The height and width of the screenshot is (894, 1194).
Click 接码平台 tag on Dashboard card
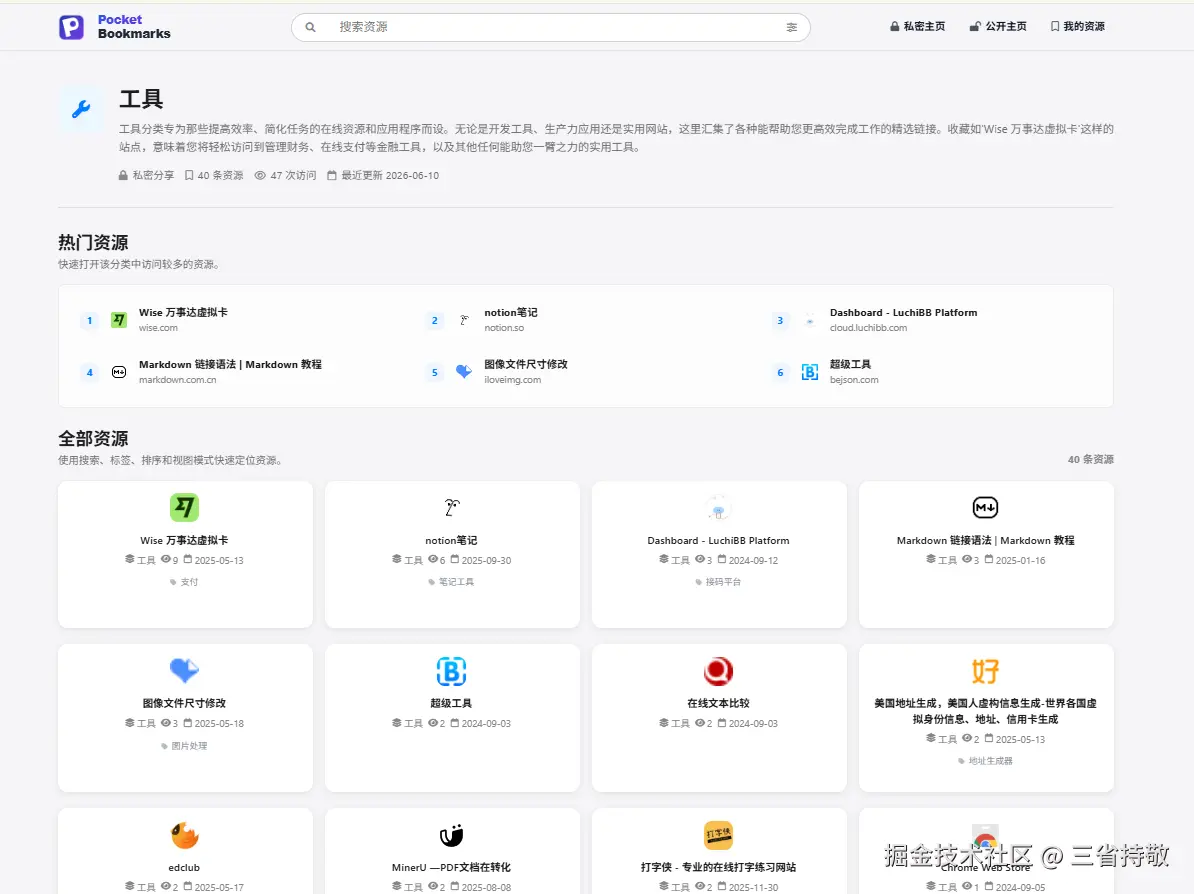(x=718, y=582)
